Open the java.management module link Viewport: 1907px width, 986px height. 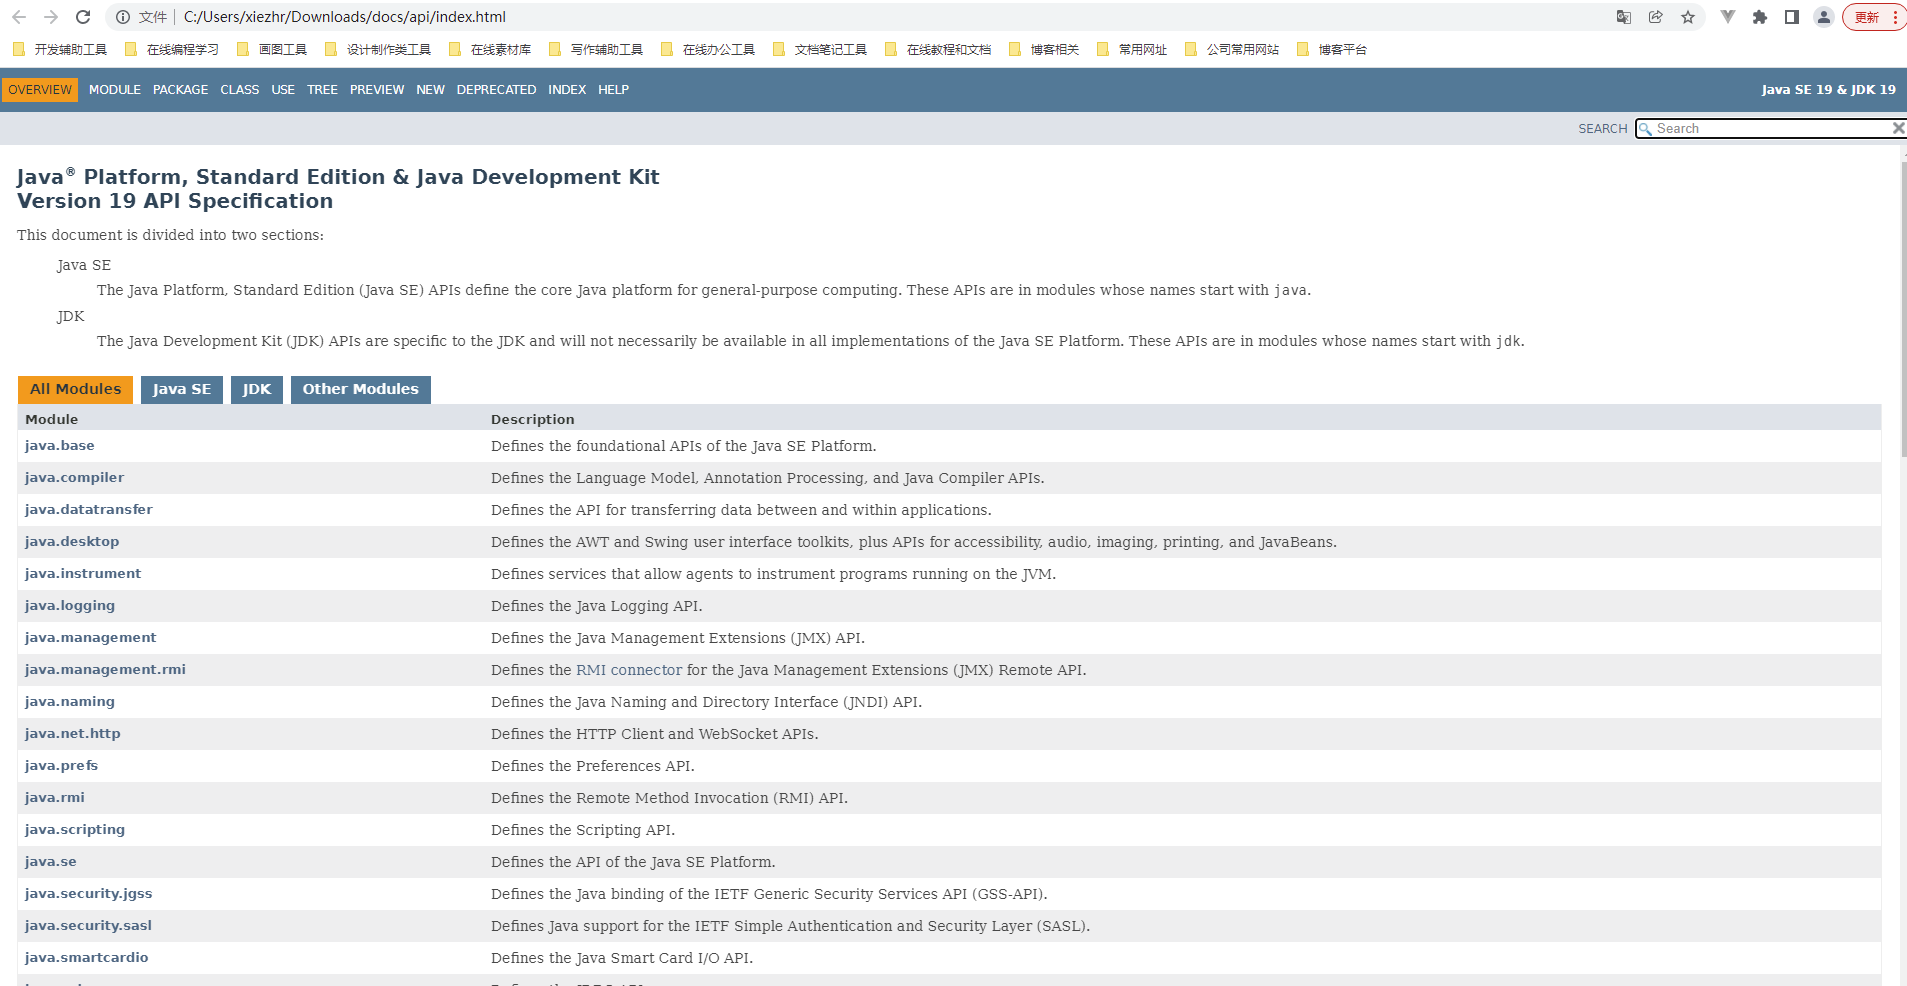[x=91, y=638]
